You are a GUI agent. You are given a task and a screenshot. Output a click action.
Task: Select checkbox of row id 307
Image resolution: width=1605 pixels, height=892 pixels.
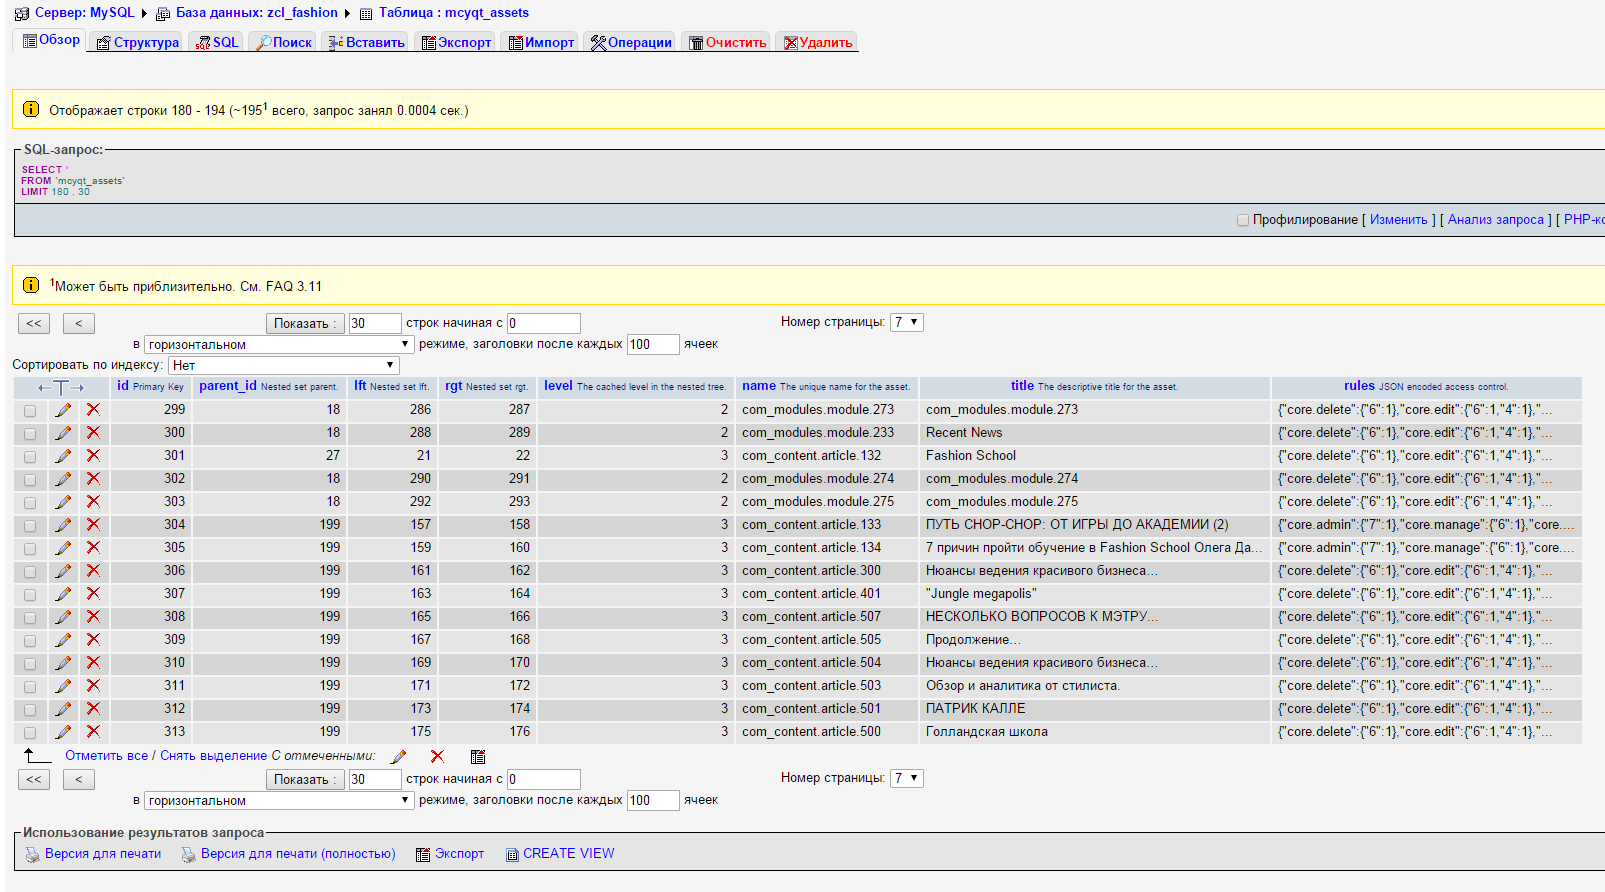pyautogui.click(x=30, y=595)
